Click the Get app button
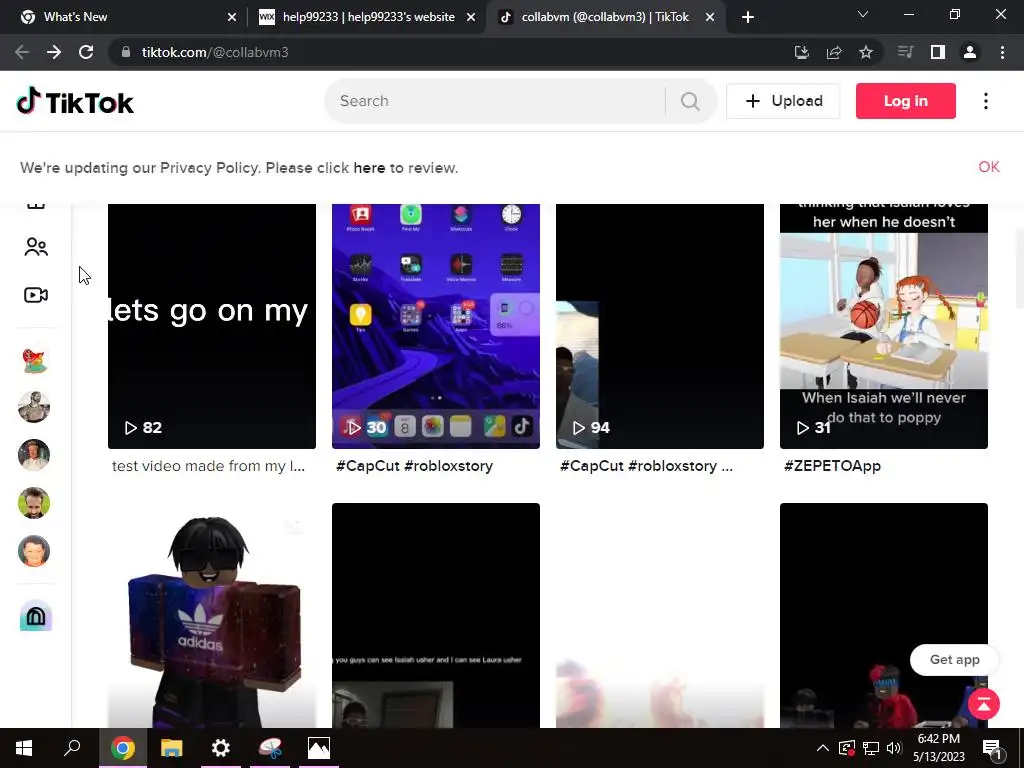The image size is (1024, 768). [954, 660]
